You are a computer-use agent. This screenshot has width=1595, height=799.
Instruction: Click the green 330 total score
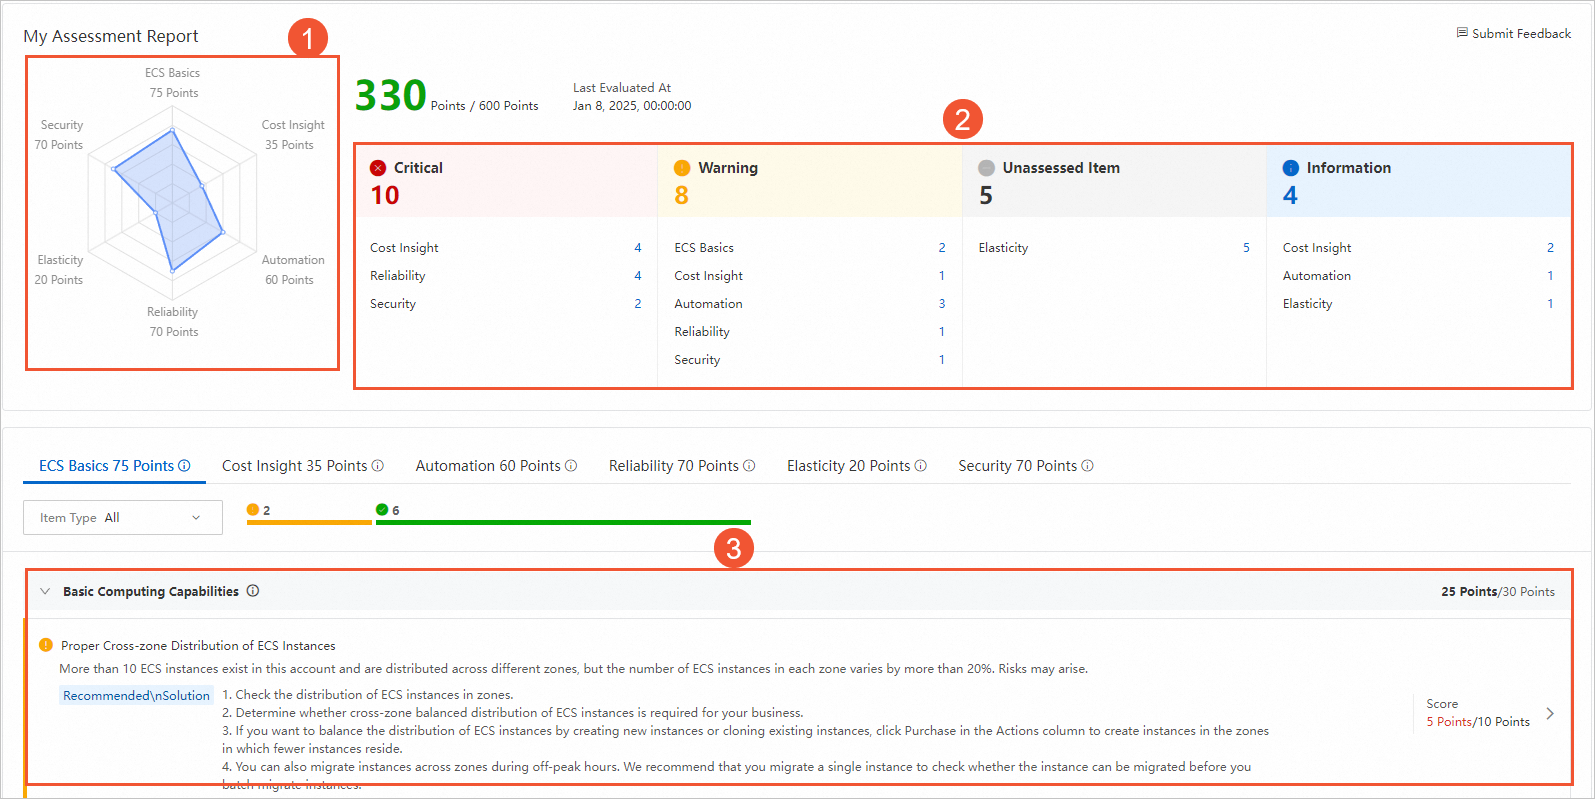[x=391, y=96]
